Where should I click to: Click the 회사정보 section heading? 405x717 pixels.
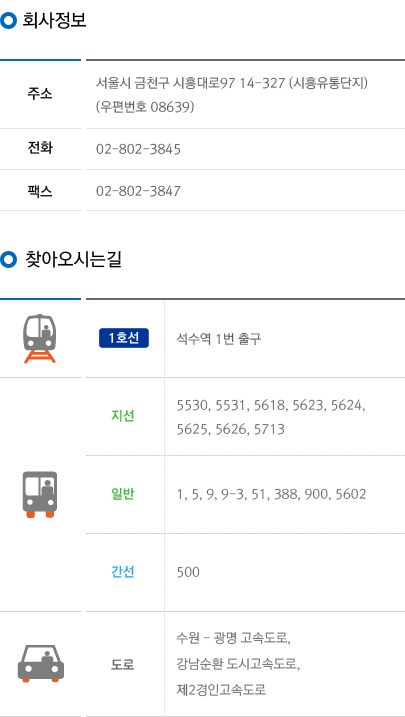pyautogui.click(x=54, y=21)
